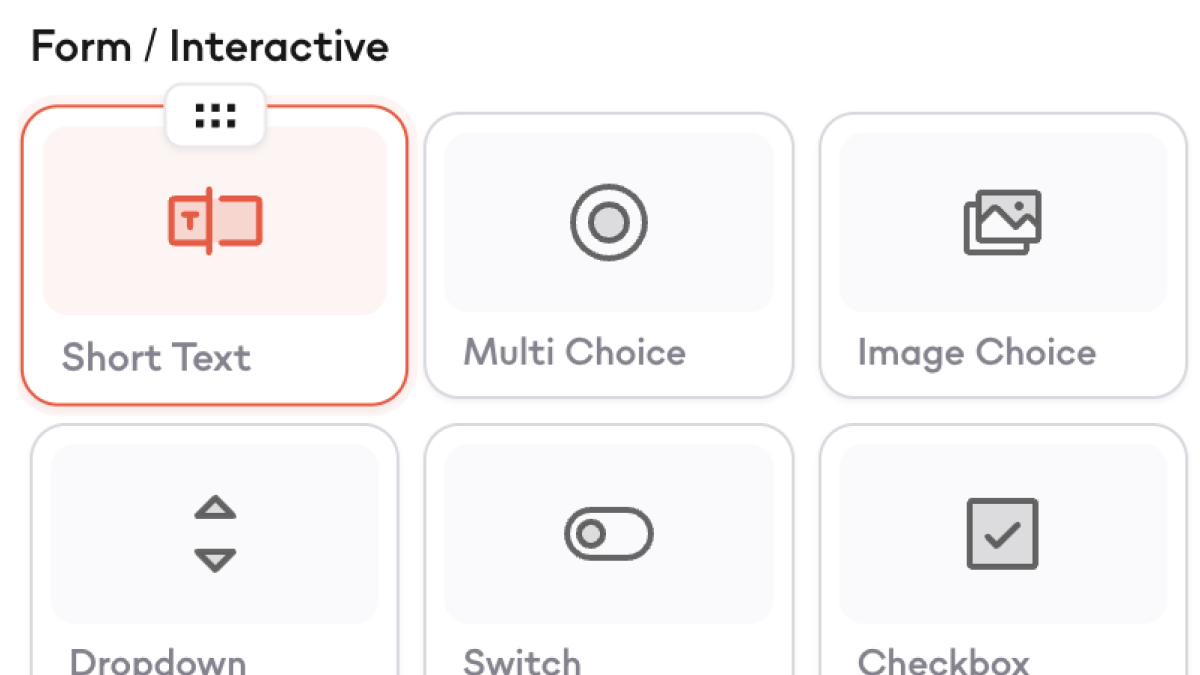Image resolution: width=1200 pixels, height=675 pixels.
Task: Click the small T inside Short Text icon
Action: click(189, 221)
